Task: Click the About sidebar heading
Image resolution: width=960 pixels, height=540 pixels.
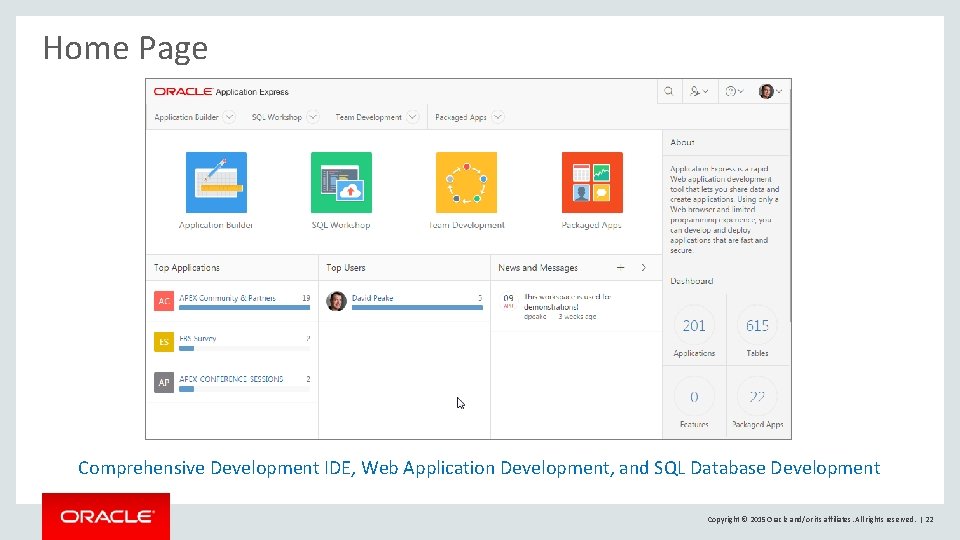Action: click(682, 142)
